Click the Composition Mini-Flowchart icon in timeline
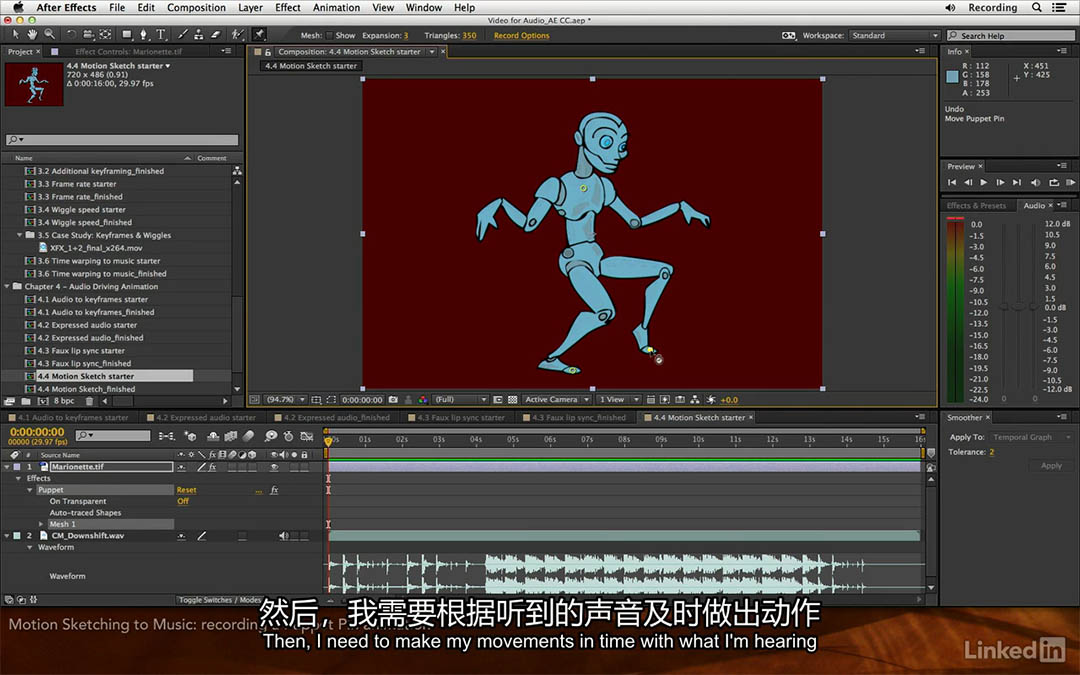 [167, 436]
